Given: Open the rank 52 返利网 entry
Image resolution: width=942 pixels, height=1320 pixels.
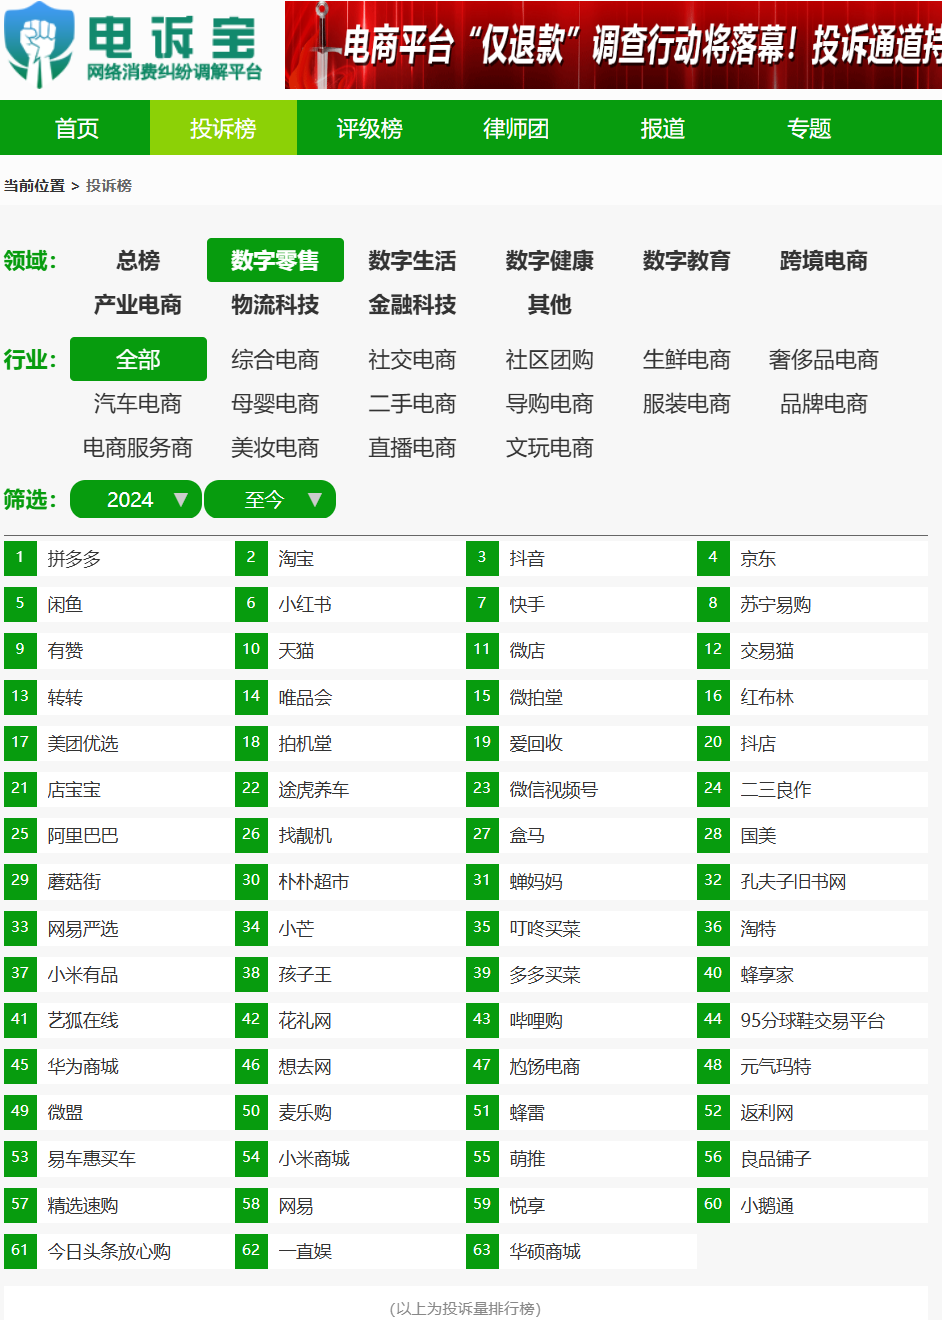Looking at the screenshot, I should [x=812, y=1112].
